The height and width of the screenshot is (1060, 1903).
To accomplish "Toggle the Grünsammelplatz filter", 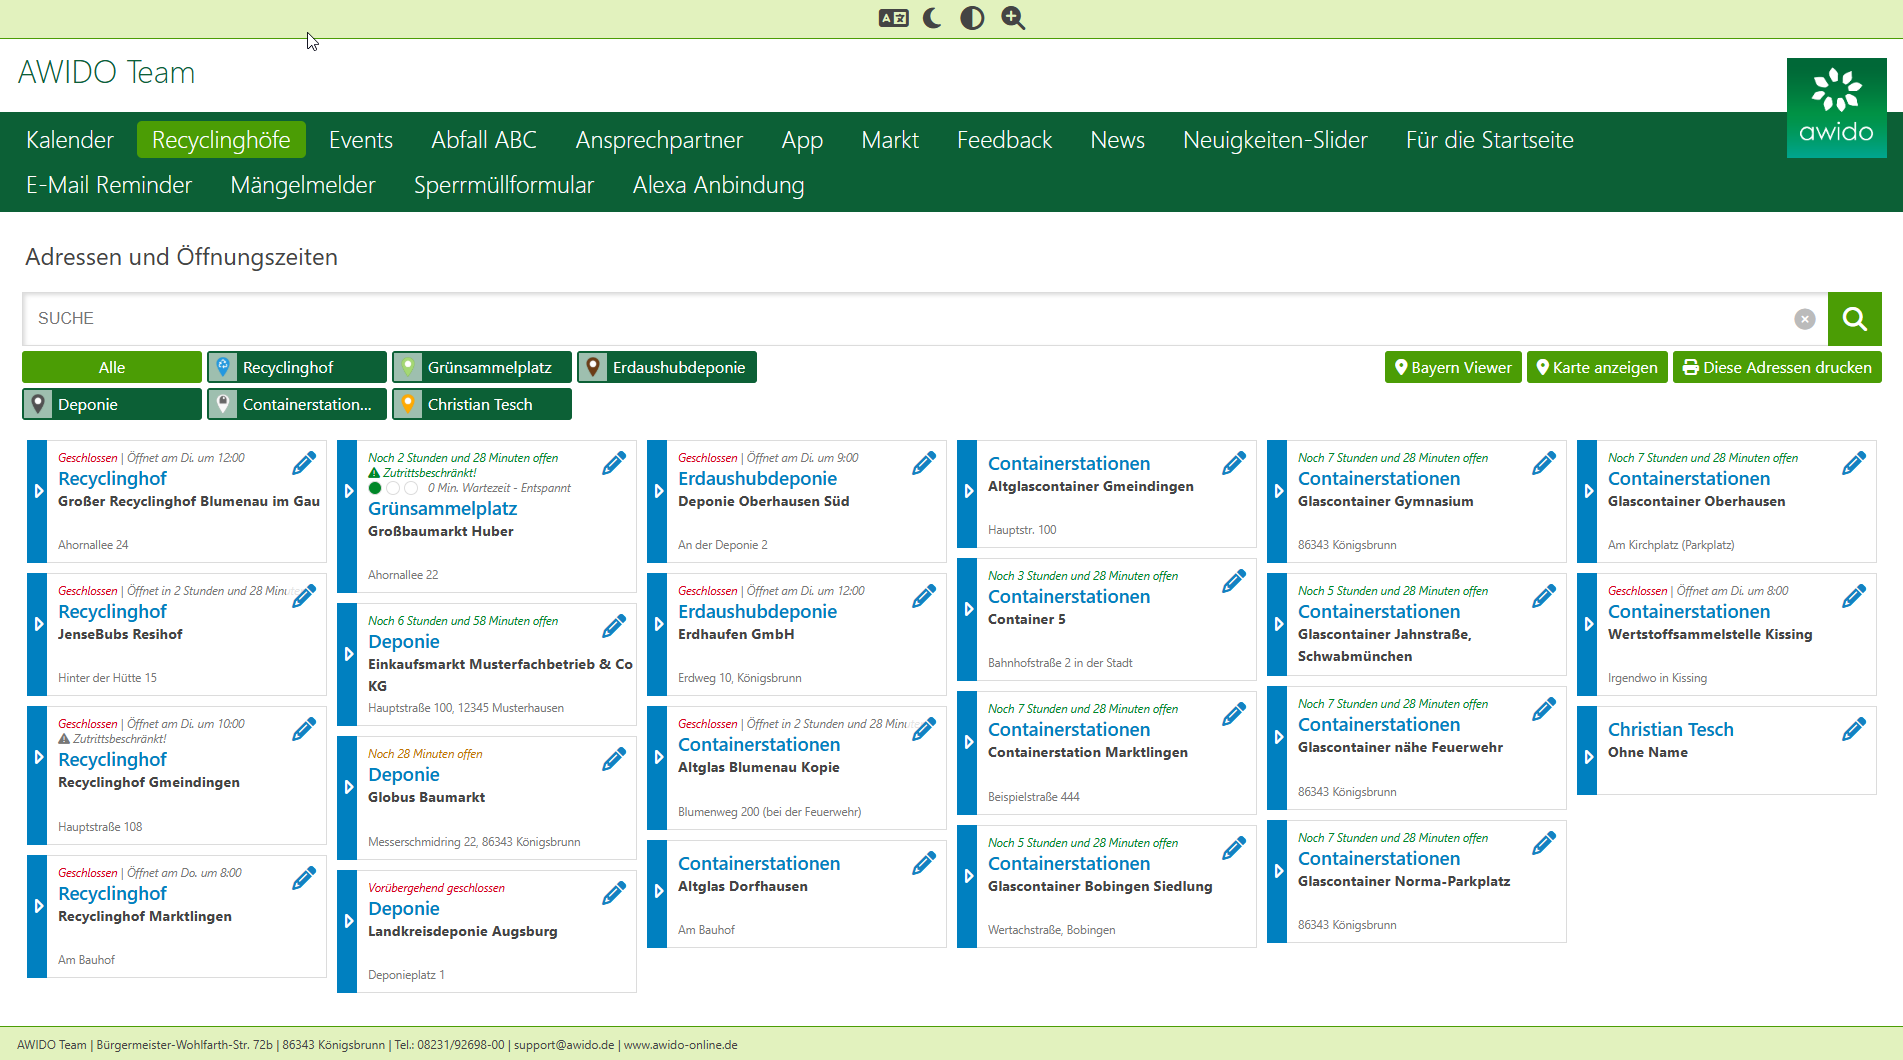I will (482, 368).
